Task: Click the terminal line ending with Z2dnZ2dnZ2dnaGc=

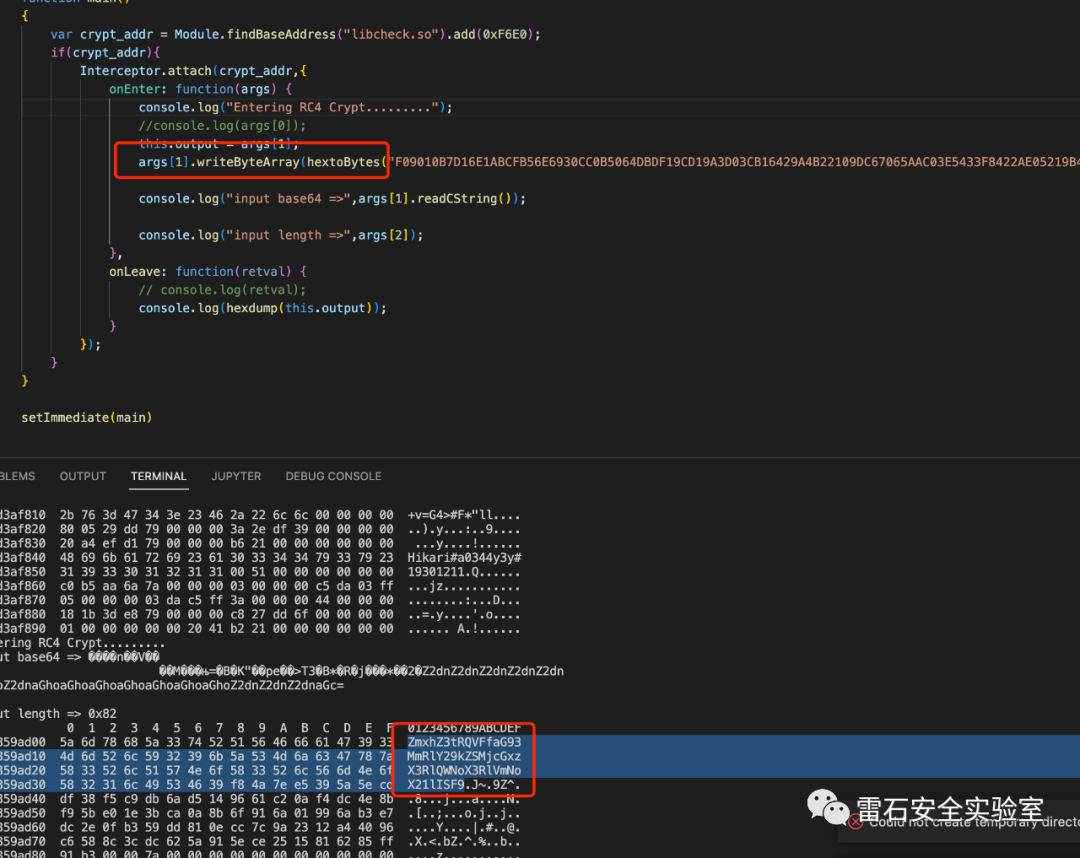Action: coord(172,685)
